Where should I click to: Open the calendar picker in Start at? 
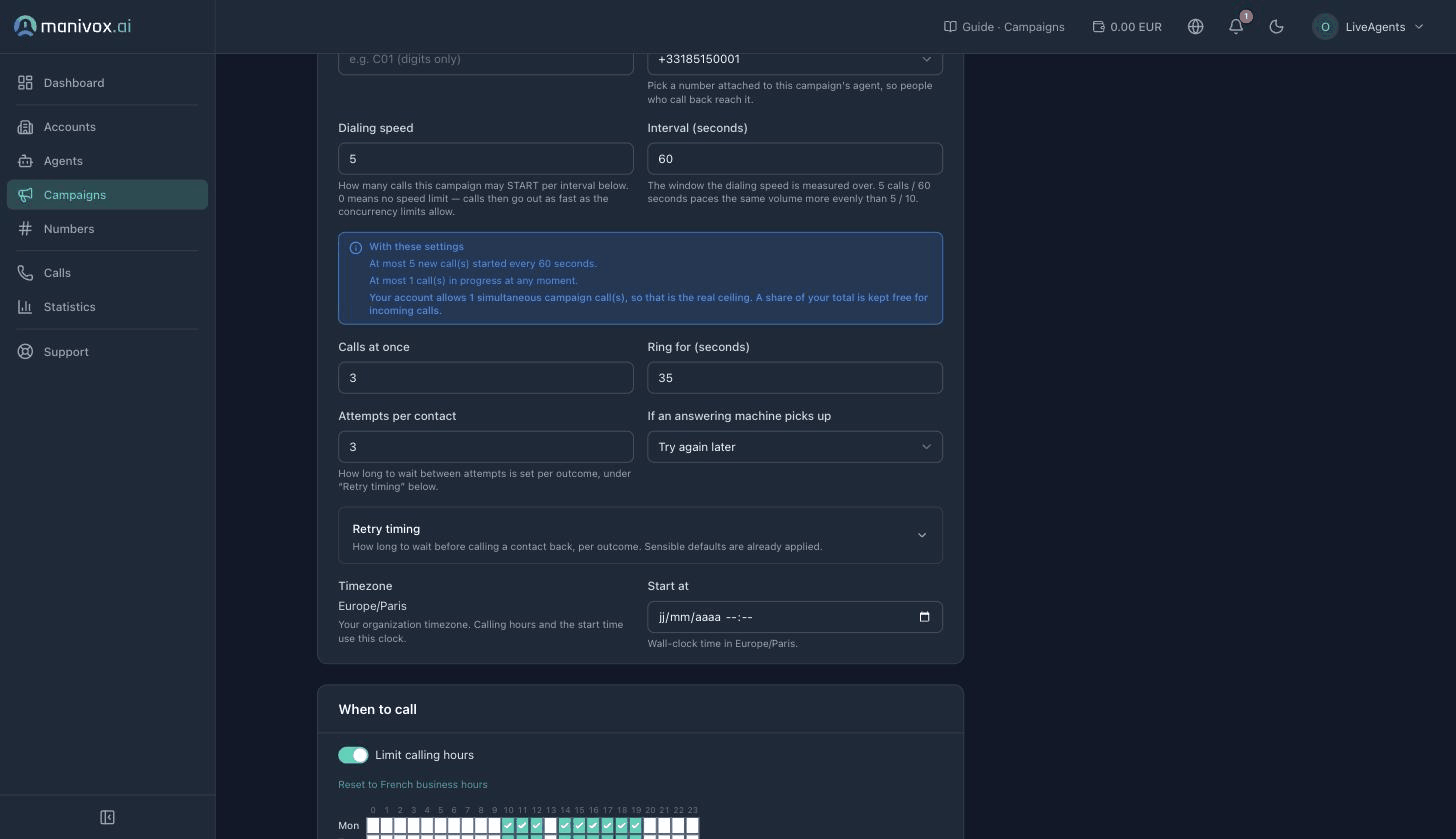[x=924, y=617]
